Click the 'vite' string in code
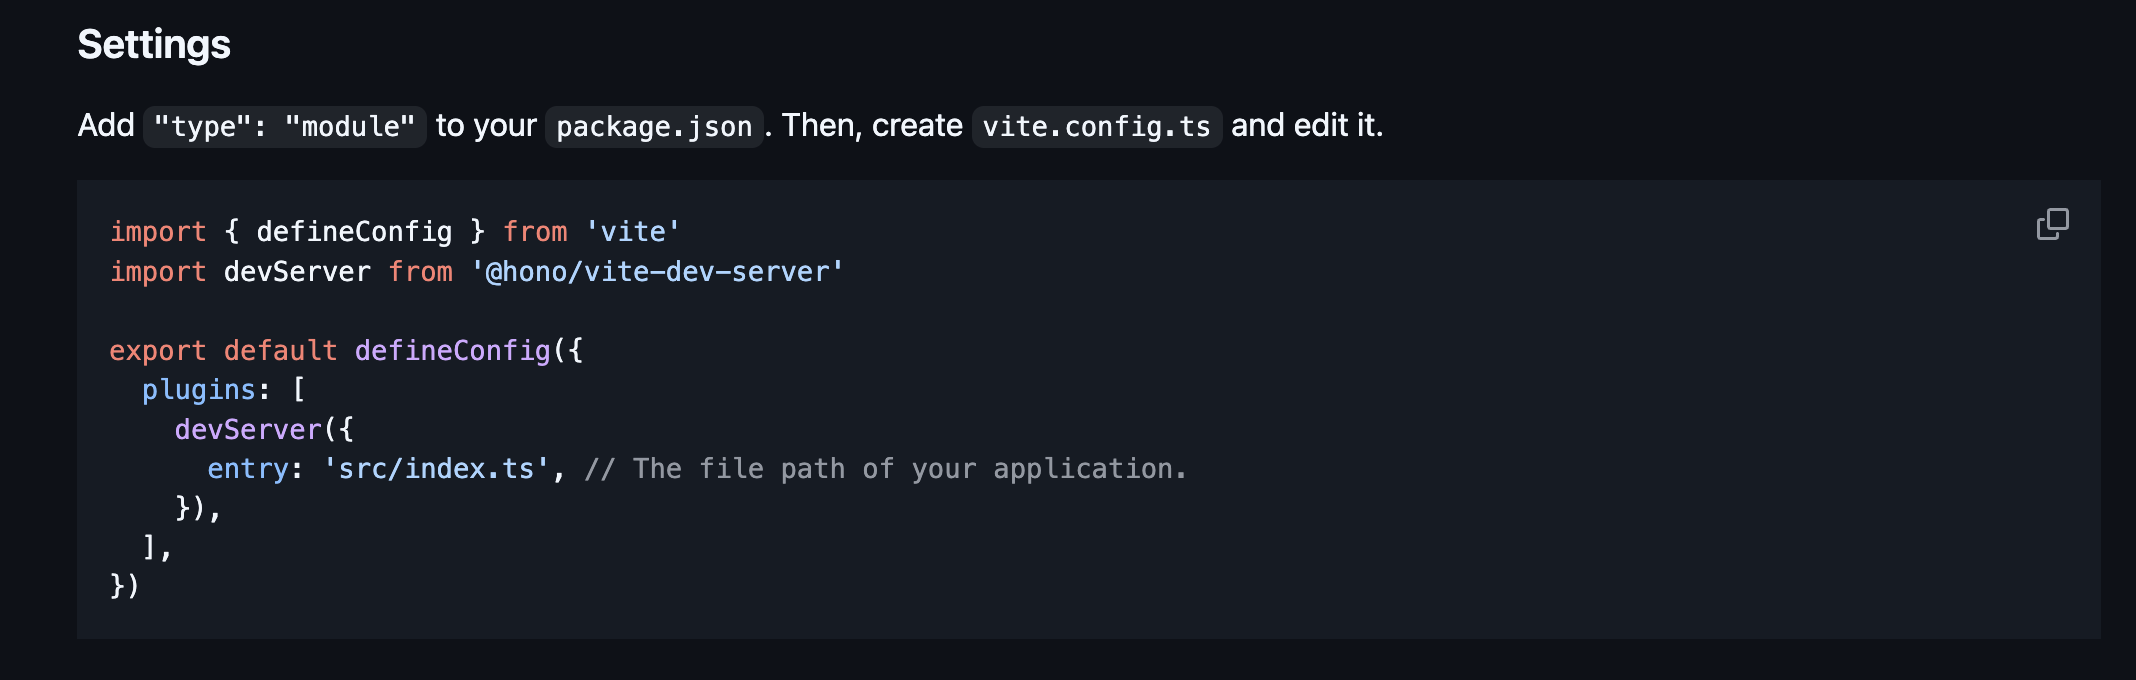Viewport: 2136px width, 680px height. 633,232
